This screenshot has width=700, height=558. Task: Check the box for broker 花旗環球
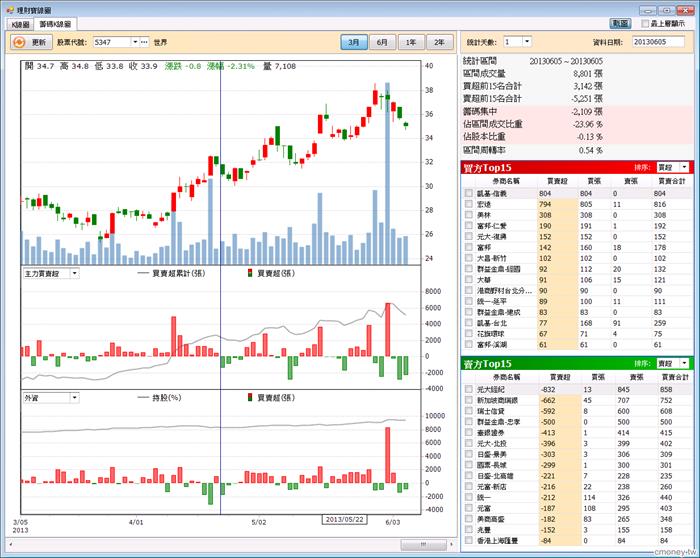(x=468, y=333)
